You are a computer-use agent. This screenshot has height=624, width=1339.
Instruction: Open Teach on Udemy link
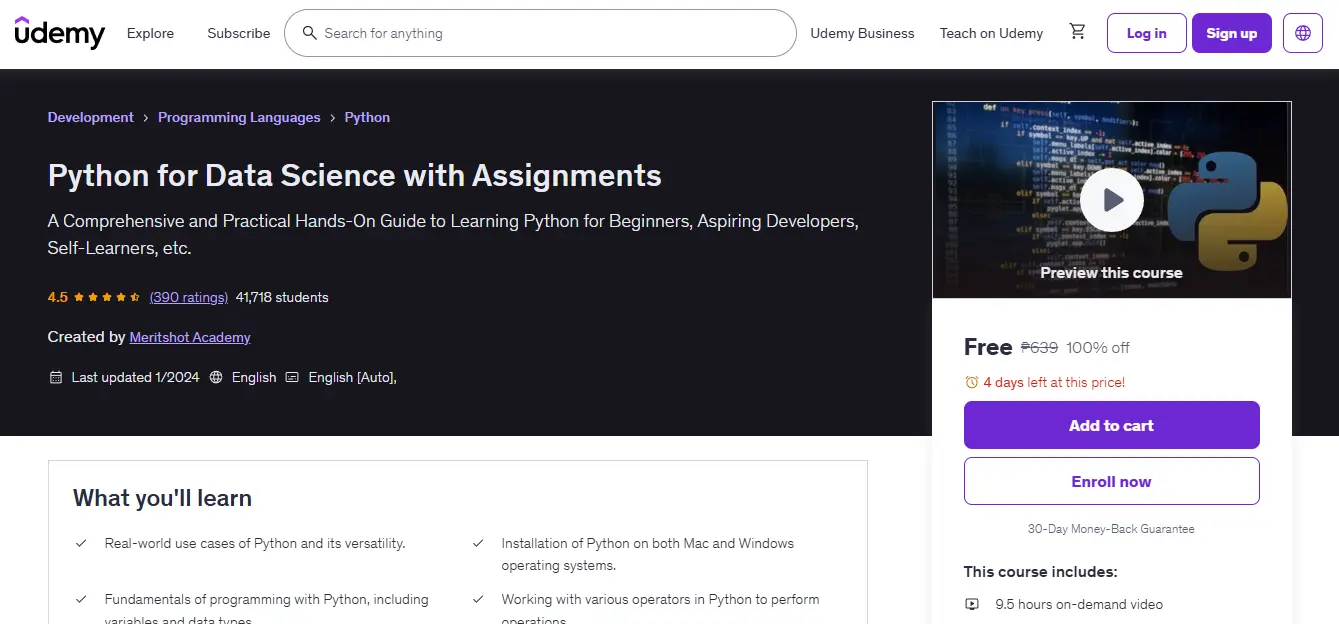click(991, 33)
